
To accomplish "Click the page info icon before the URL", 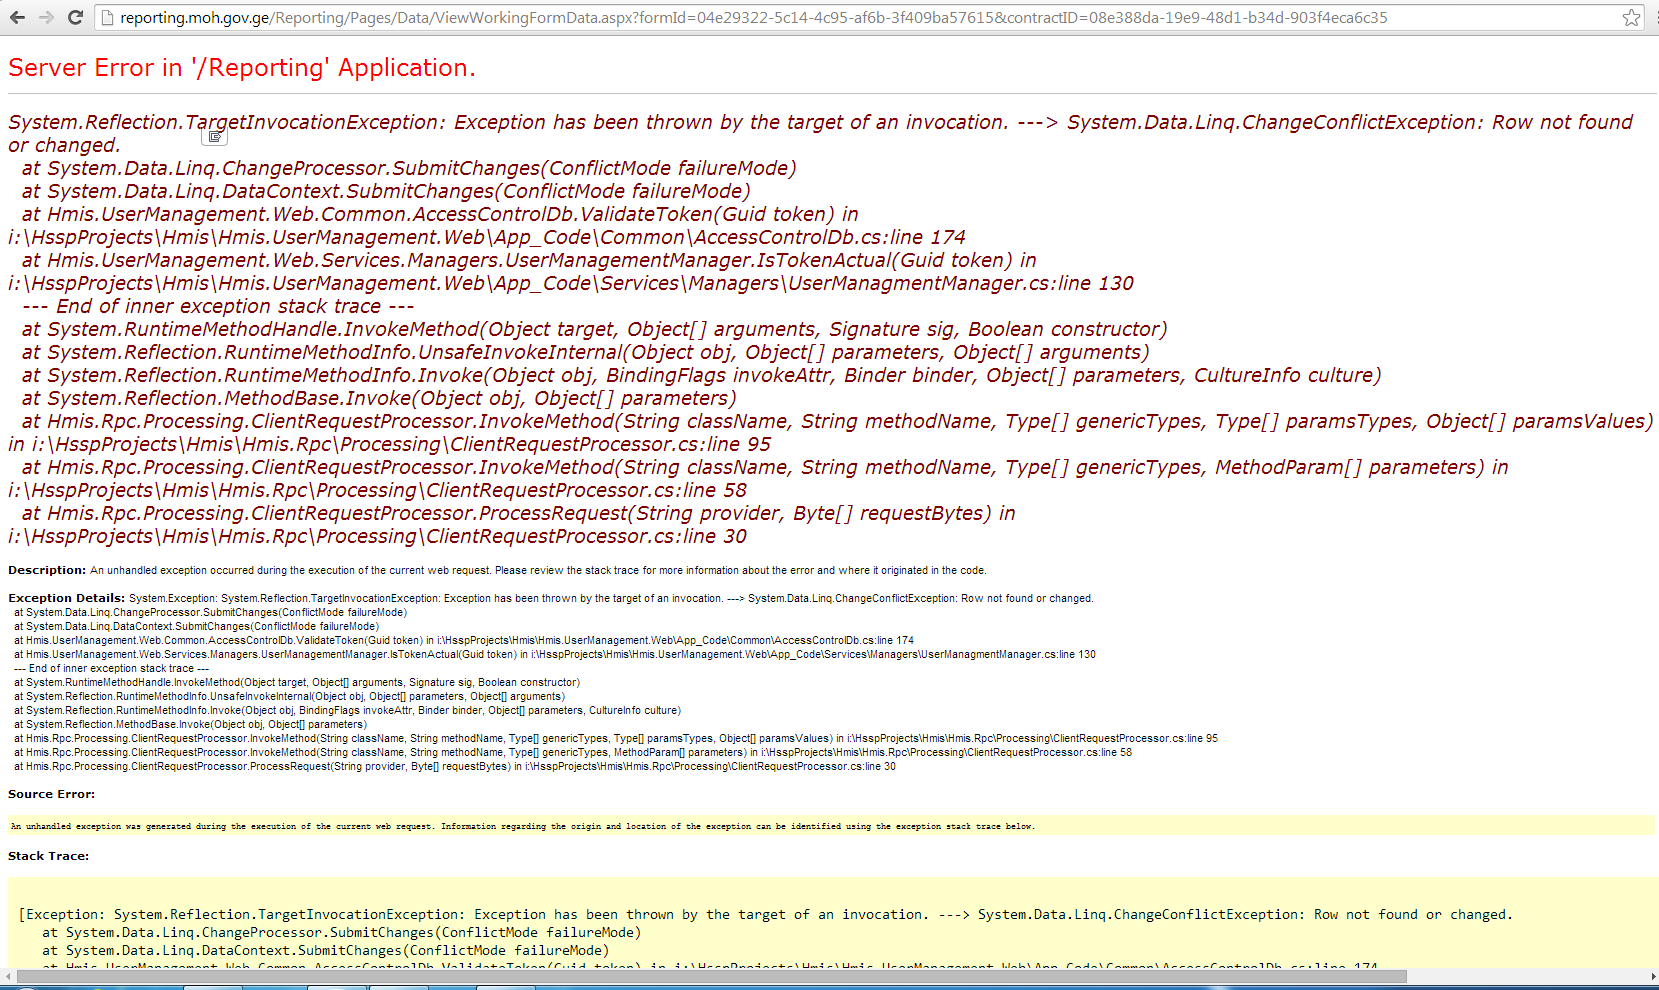I will coord(107,18).
